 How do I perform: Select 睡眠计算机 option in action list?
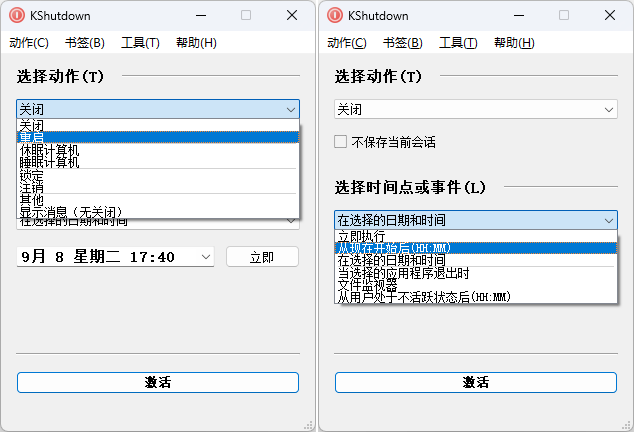point(158,162)
